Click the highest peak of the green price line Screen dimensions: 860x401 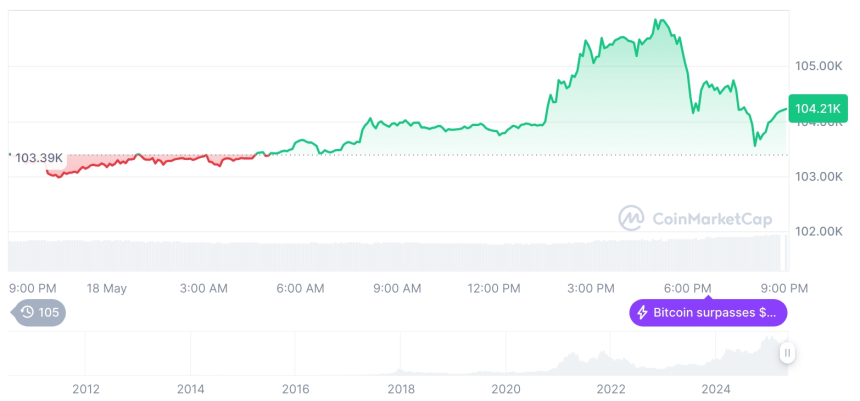[x=657, y=20]
